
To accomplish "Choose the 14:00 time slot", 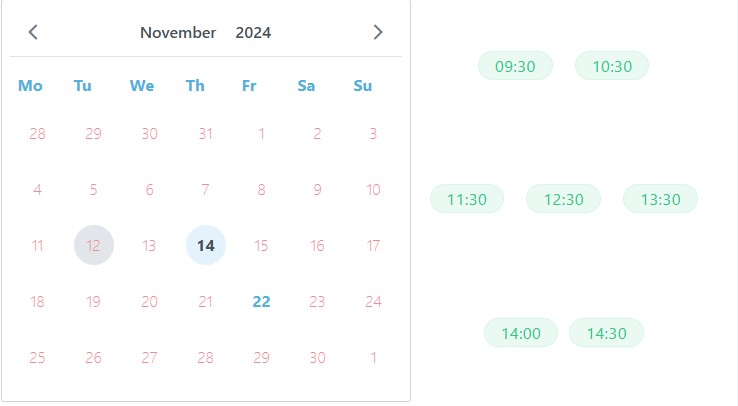I will click(521, 333).
